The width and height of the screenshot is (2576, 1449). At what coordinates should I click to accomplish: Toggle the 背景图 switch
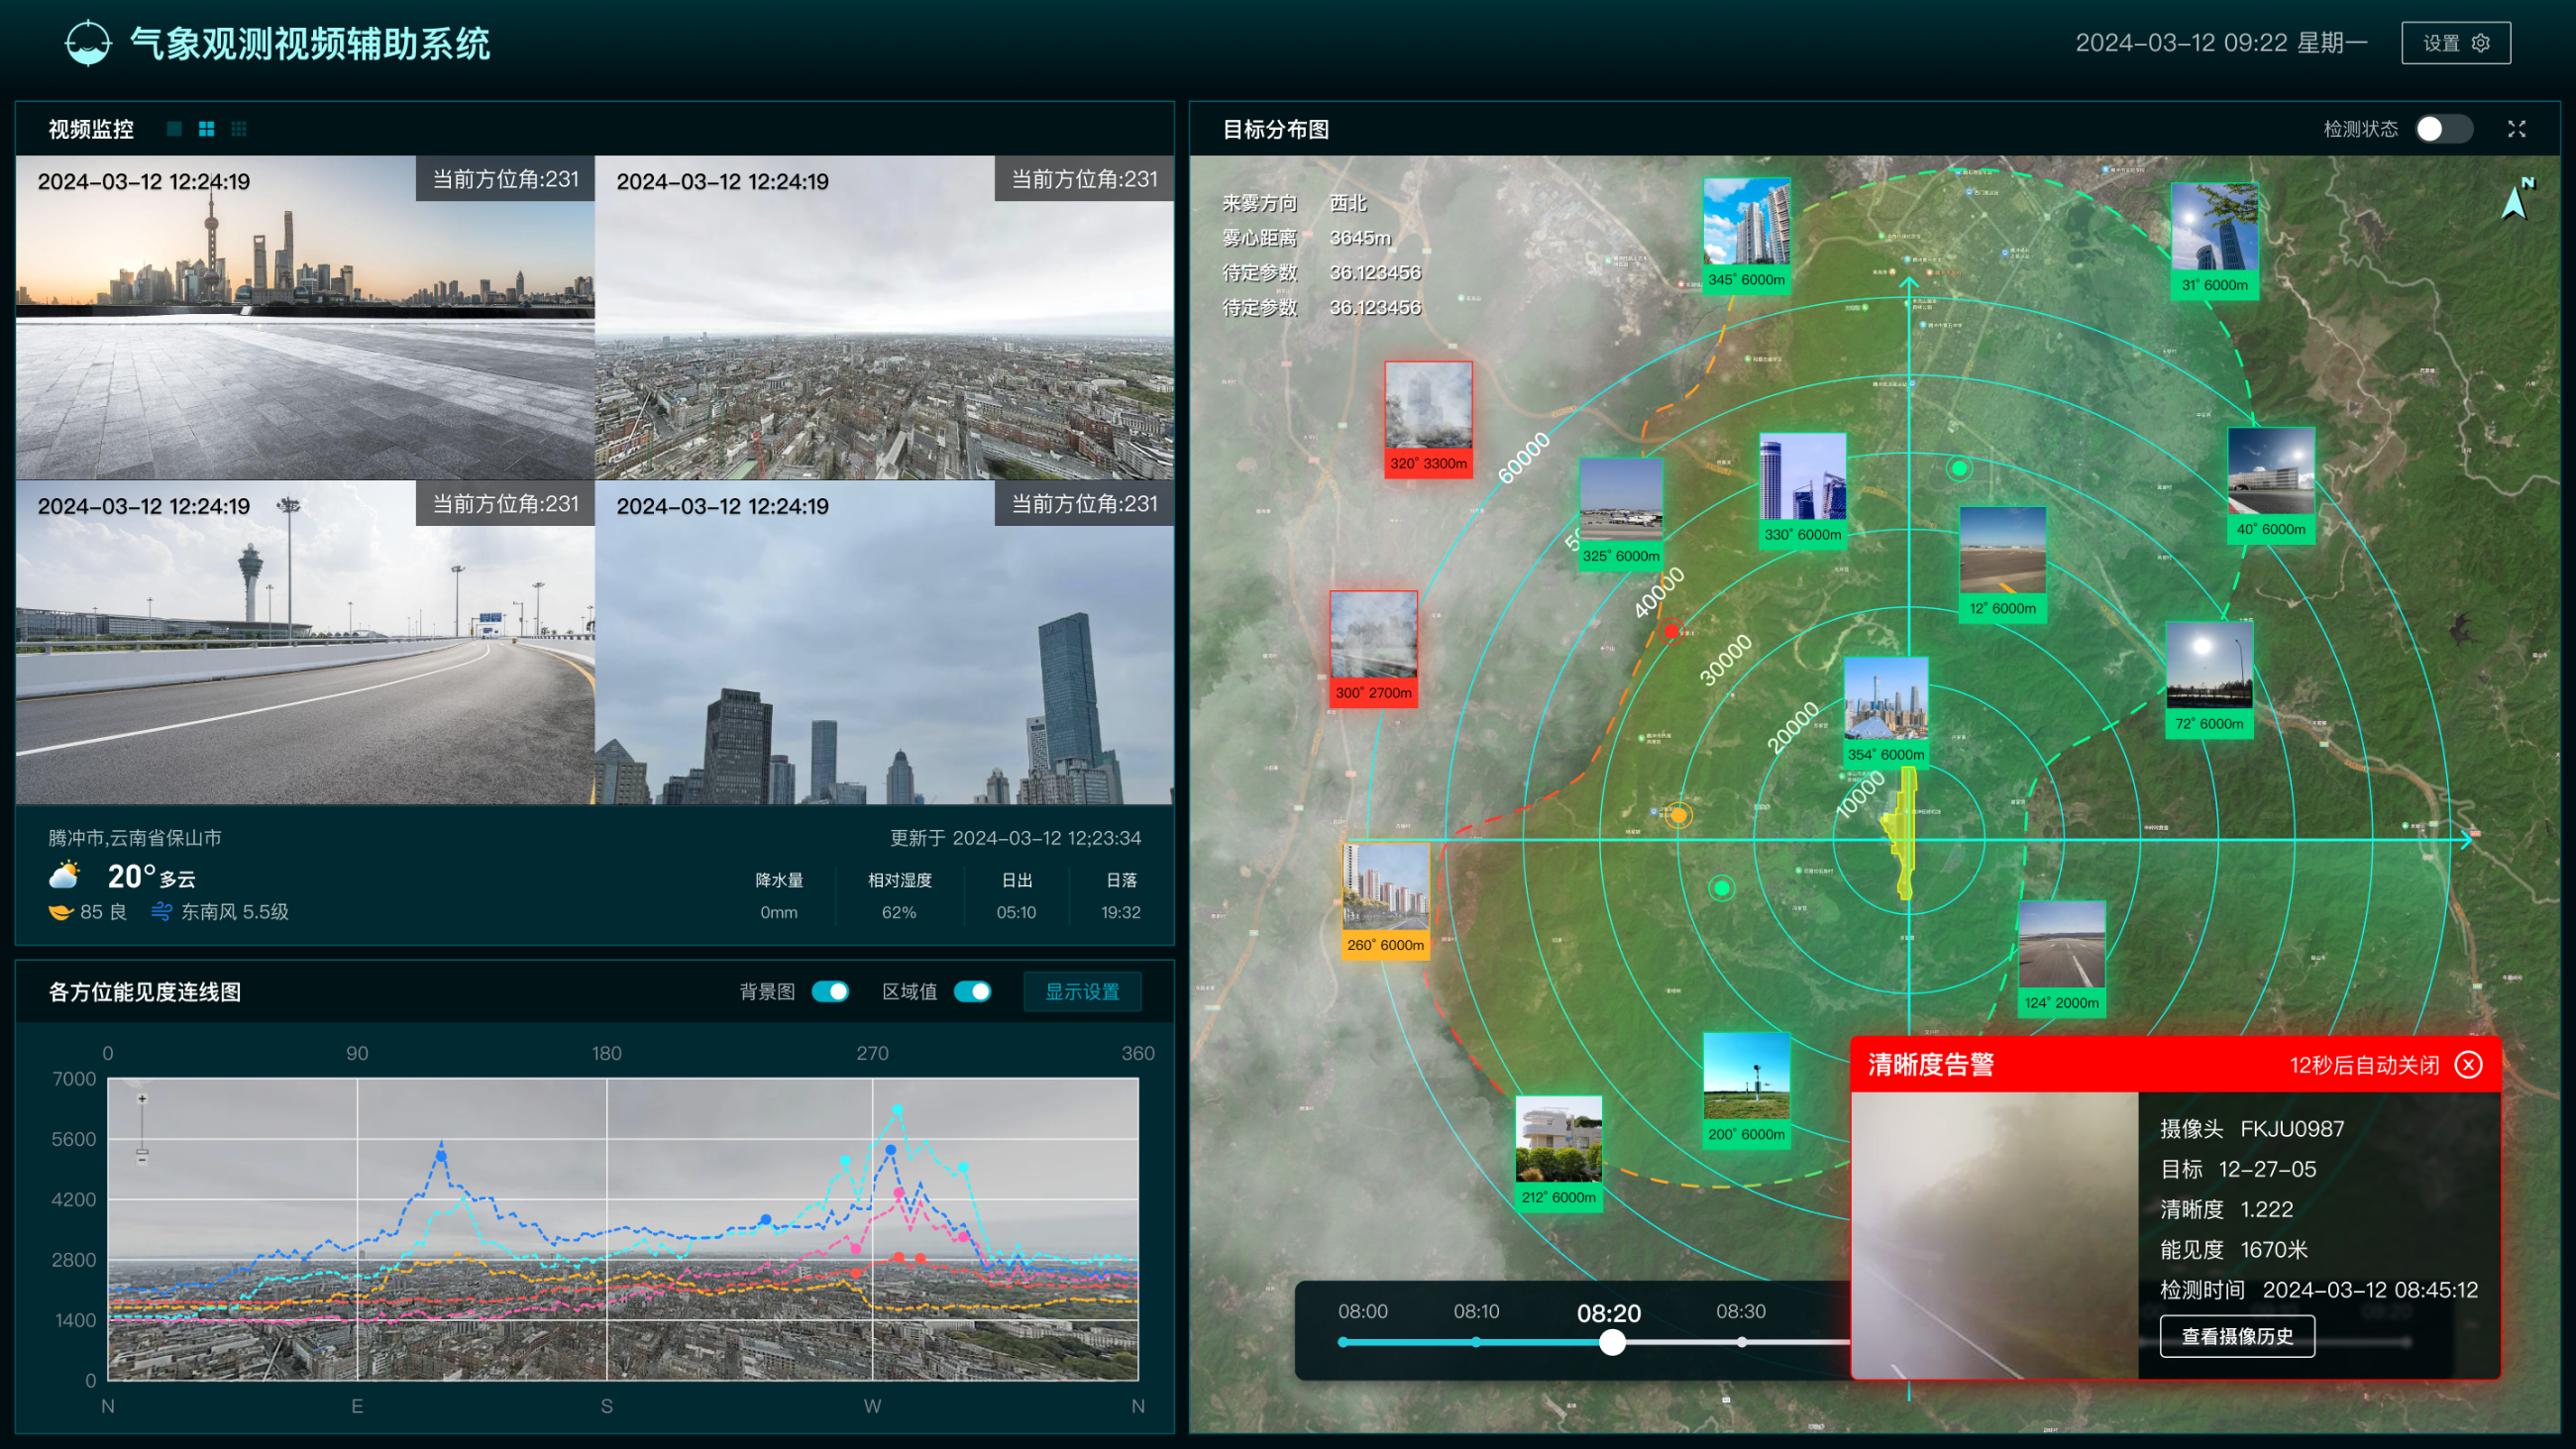tap(830, 991)
